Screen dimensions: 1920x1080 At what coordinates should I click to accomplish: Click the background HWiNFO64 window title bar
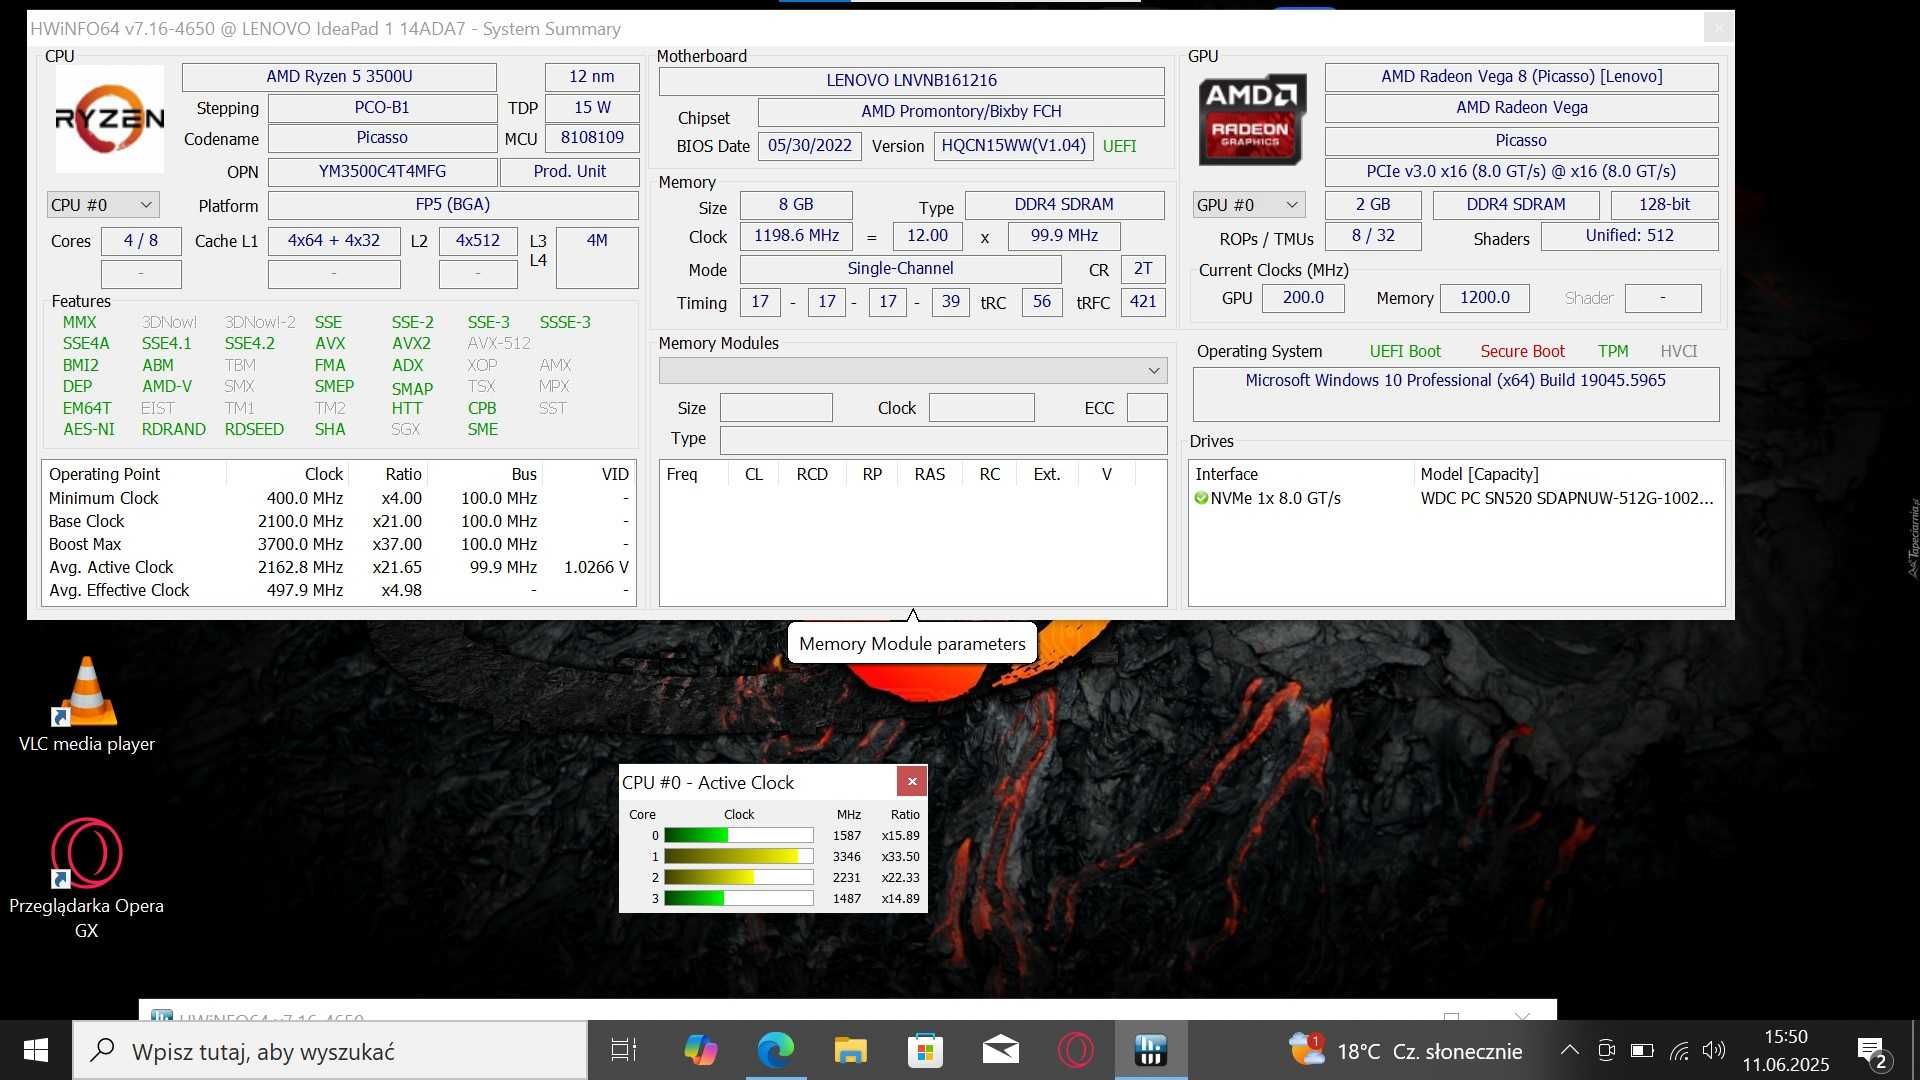[848, 1010]
